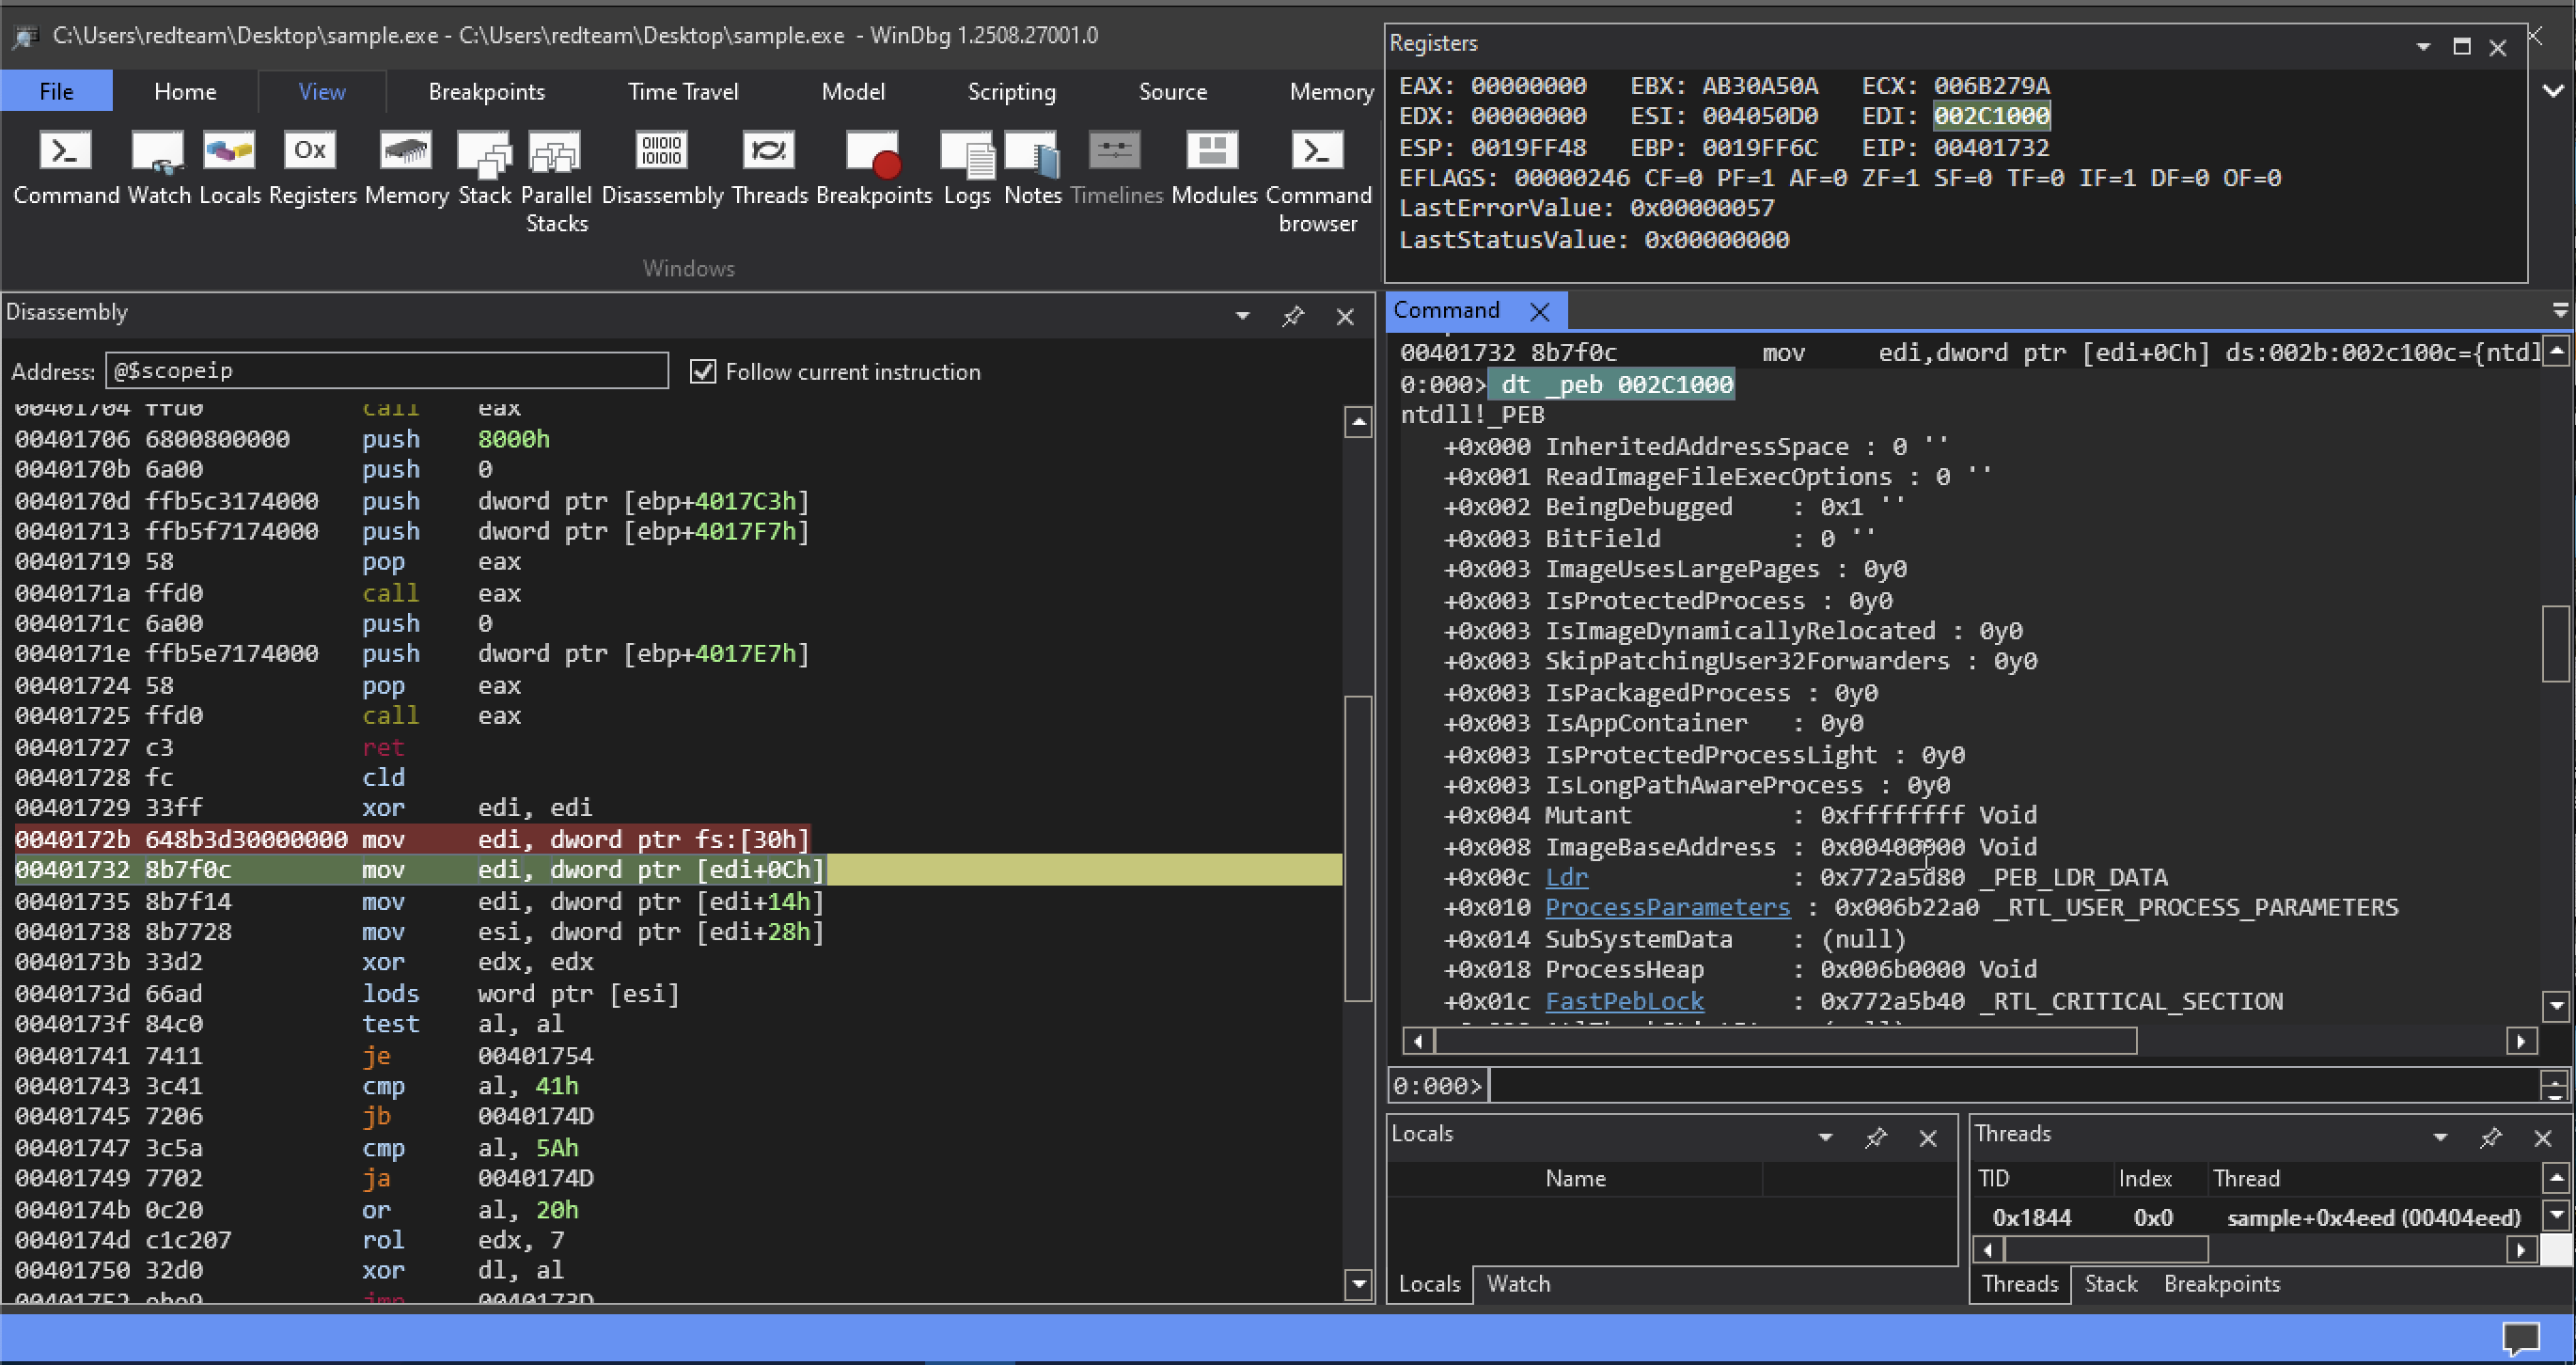Click the Ldr link in command output

(x=1566, y=878)
